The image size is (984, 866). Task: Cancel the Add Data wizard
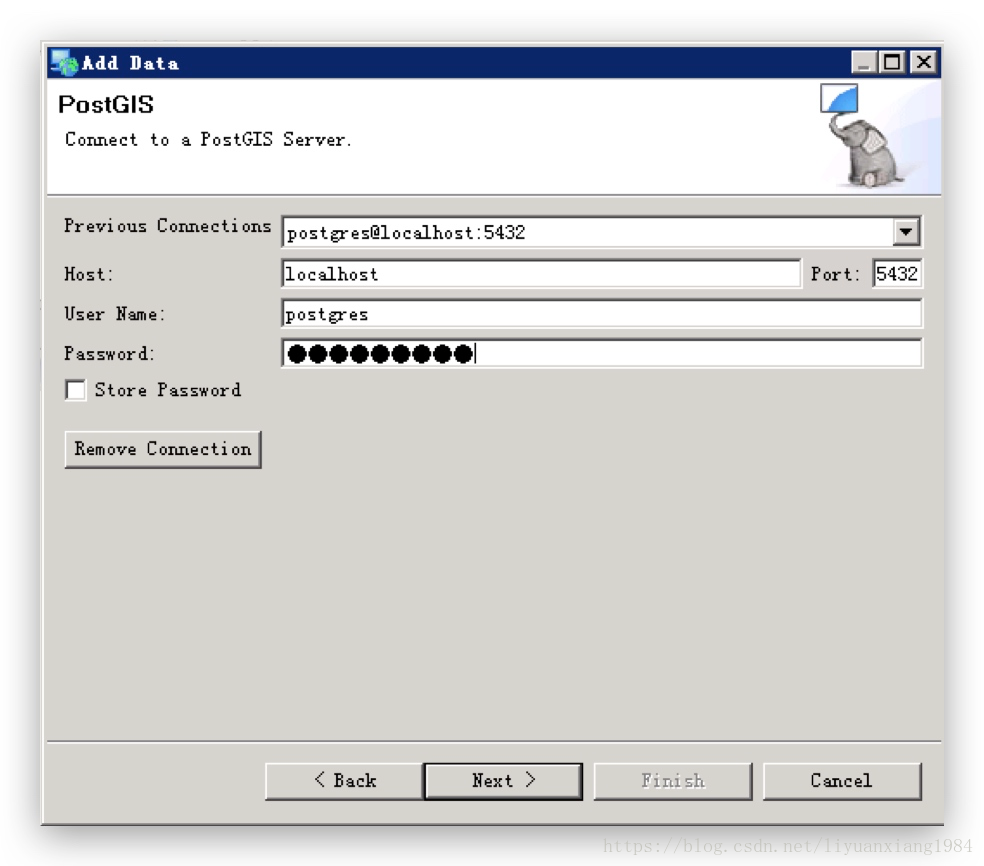coord(842,781)
